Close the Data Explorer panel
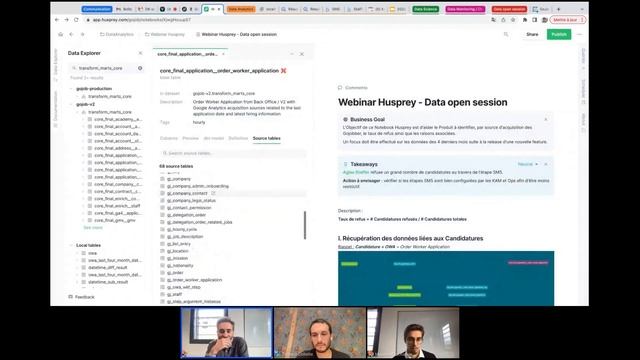 click(140, 53)
